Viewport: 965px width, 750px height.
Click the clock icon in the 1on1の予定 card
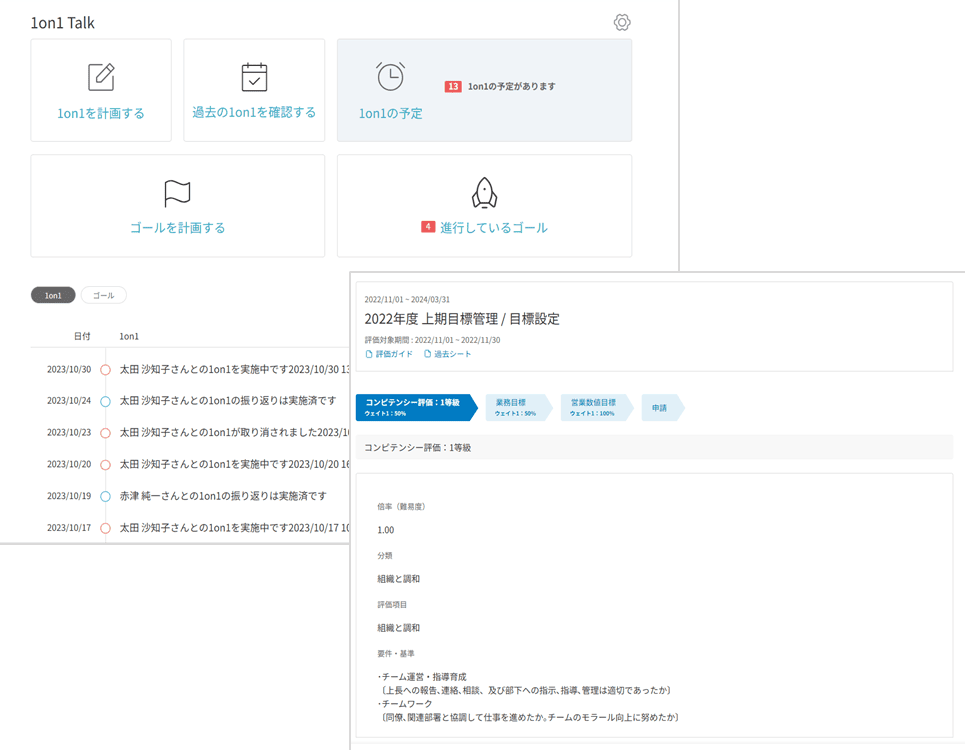click(x=390, y=75)
